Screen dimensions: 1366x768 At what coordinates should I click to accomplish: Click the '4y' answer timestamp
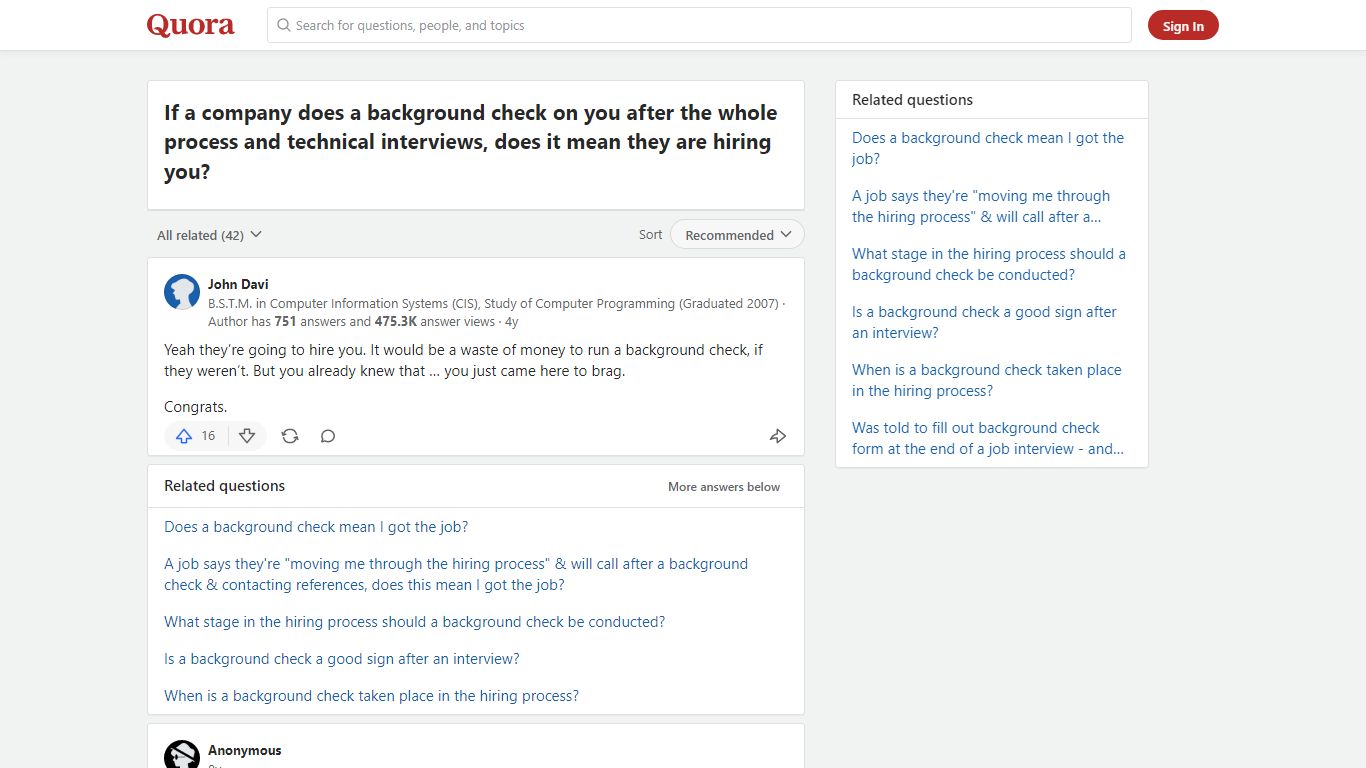(511, 322)
